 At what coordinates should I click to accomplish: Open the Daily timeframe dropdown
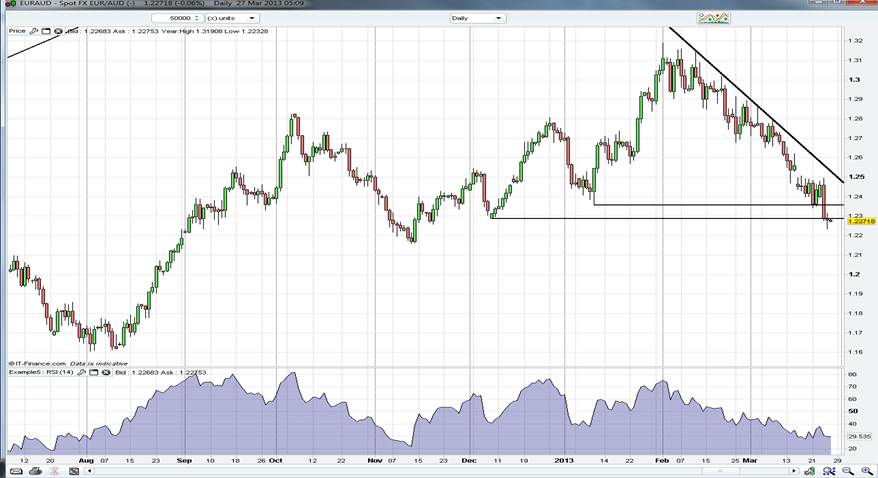tap(478, 18)
